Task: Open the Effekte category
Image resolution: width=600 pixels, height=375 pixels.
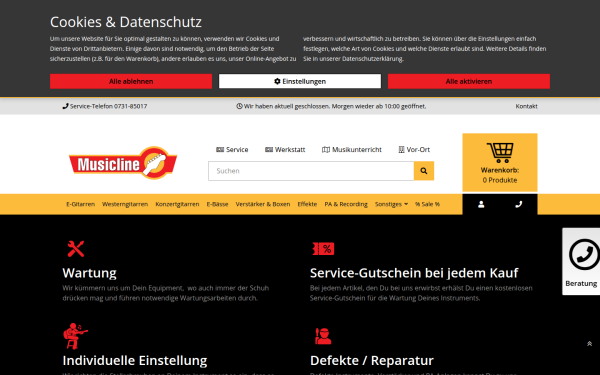Action: coord(307,204)
